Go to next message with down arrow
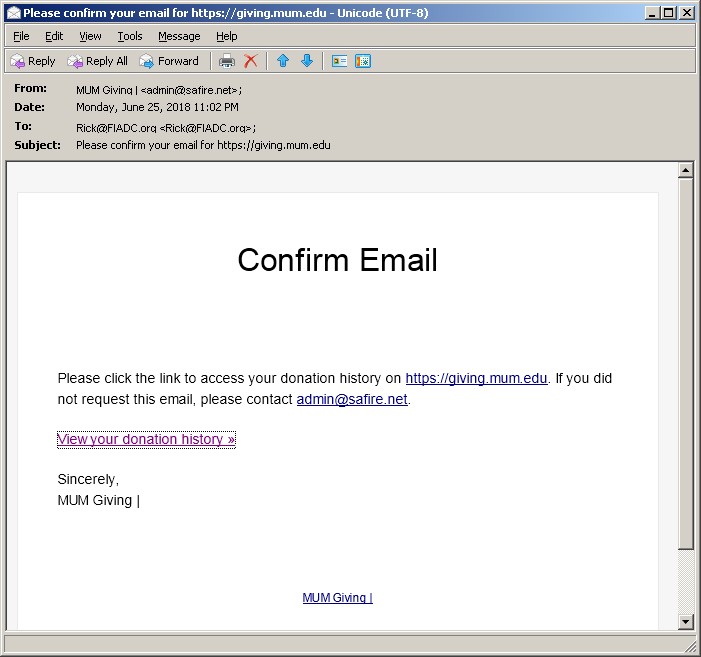Viewport: 701px width, 657px height. coord(307,61)
